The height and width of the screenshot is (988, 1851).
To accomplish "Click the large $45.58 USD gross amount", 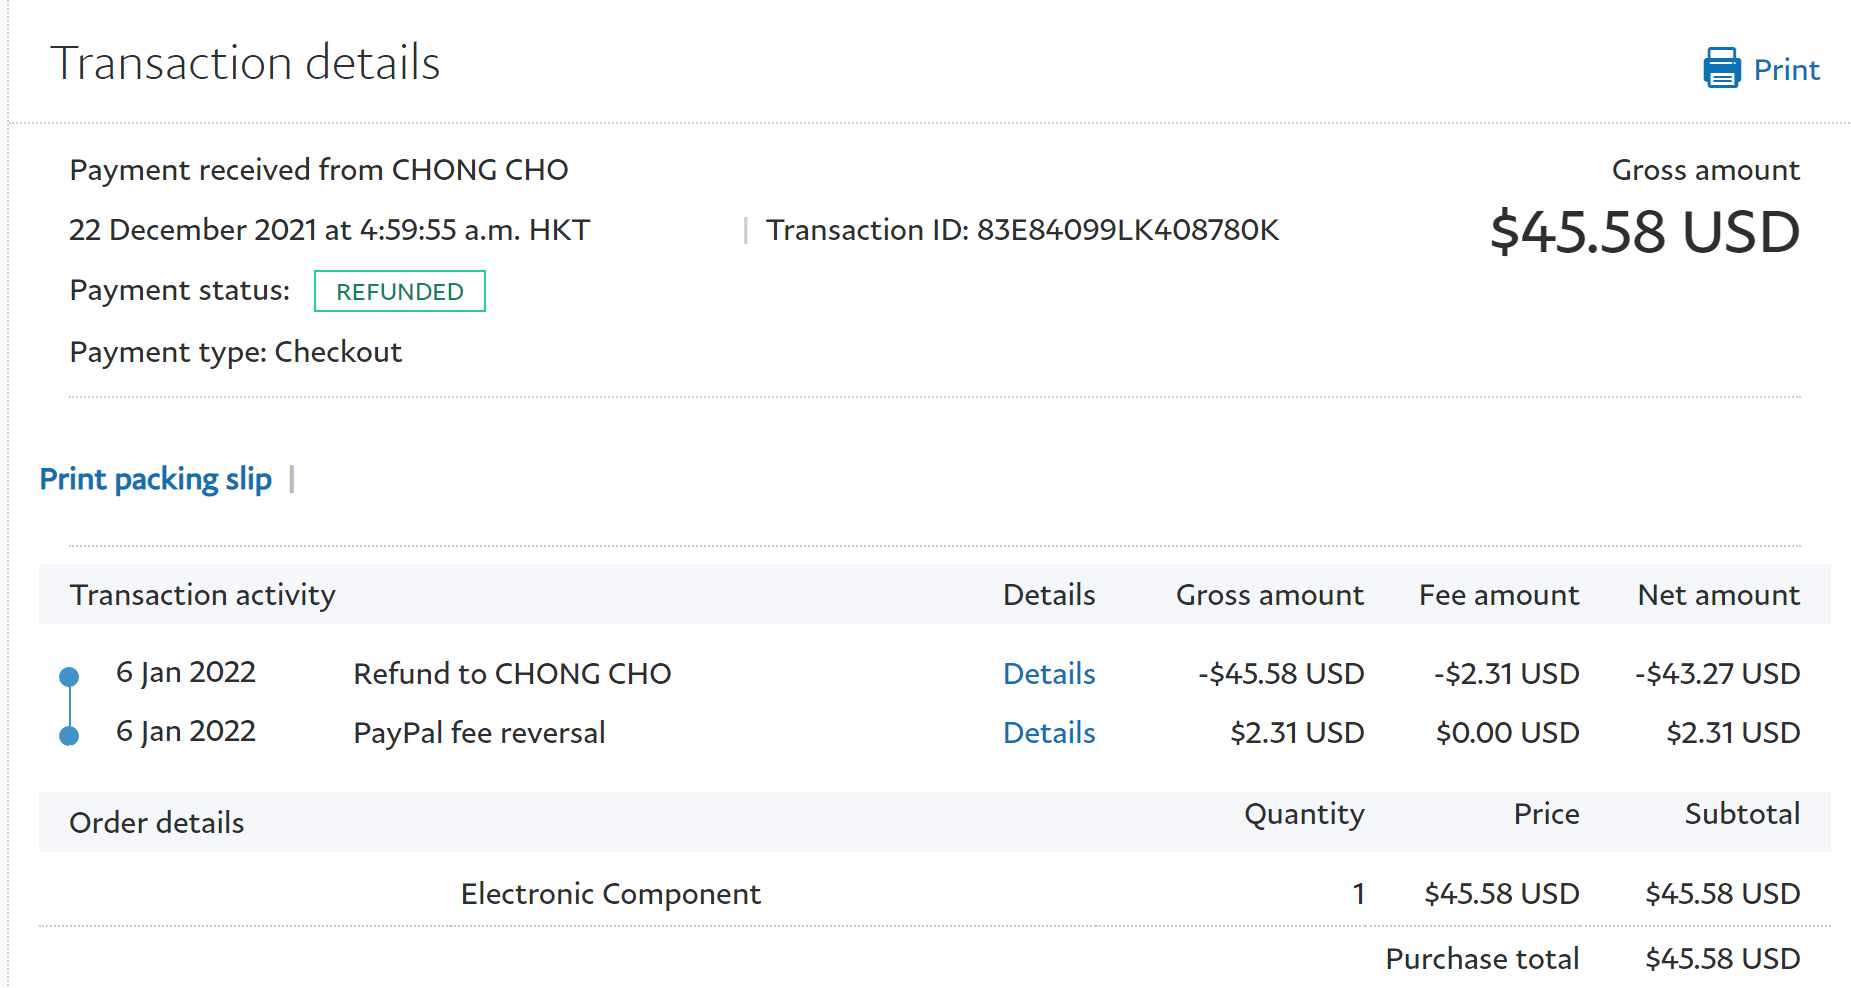I will (x=1644, y=232).
